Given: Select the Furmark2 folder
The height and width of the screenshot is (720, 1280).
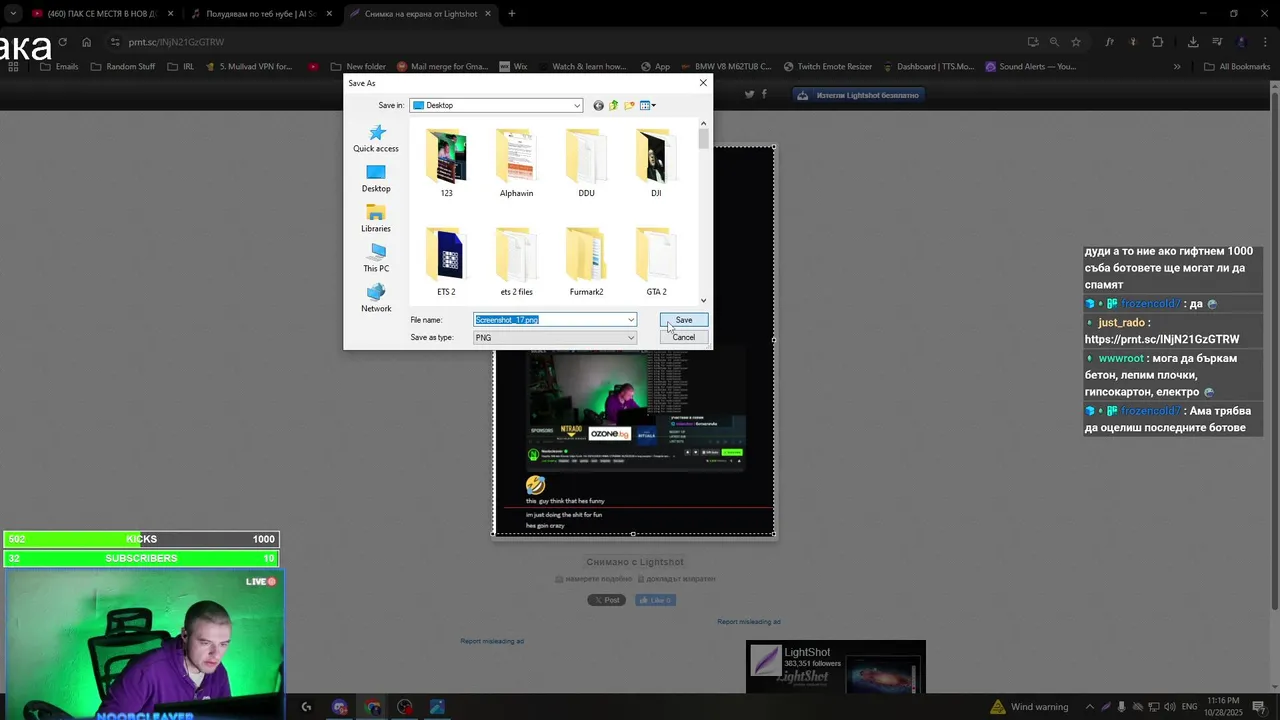Looking at the screenshot, I should coord(586,262).
